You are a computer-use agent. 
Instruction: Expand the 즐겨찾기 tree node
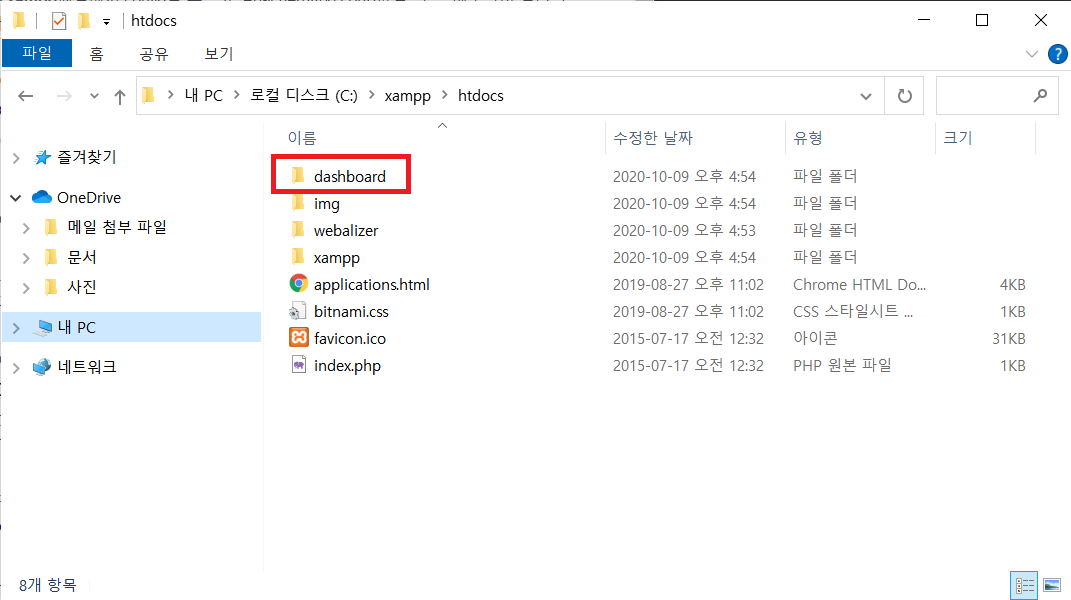pos(16,159)
